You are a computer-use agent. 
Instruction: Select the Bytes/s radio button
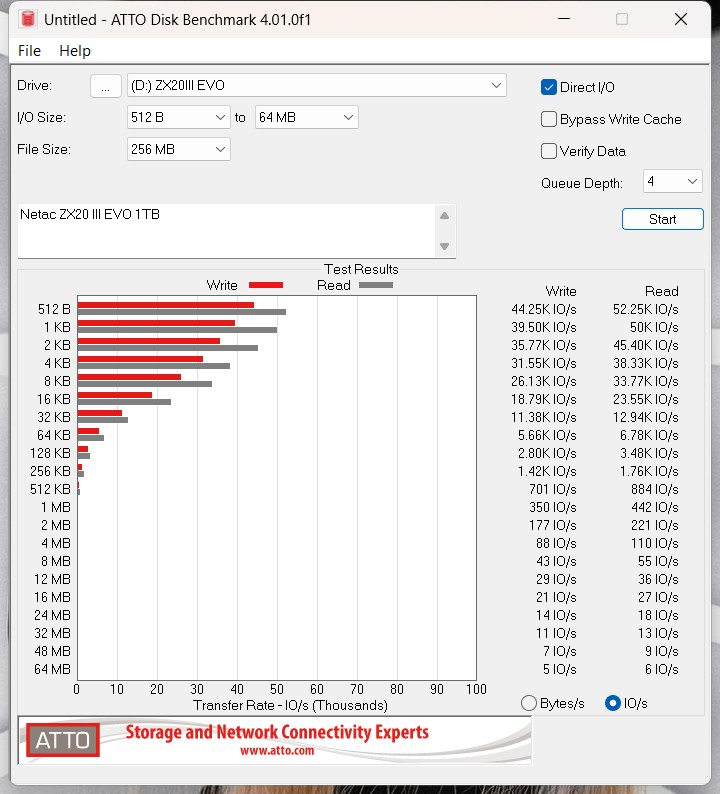(529, 703)
